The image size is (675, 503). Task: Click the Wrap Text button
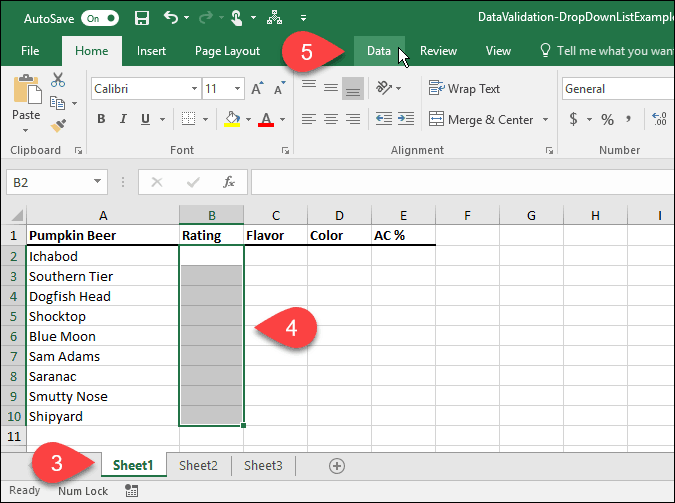click(464, 88)
